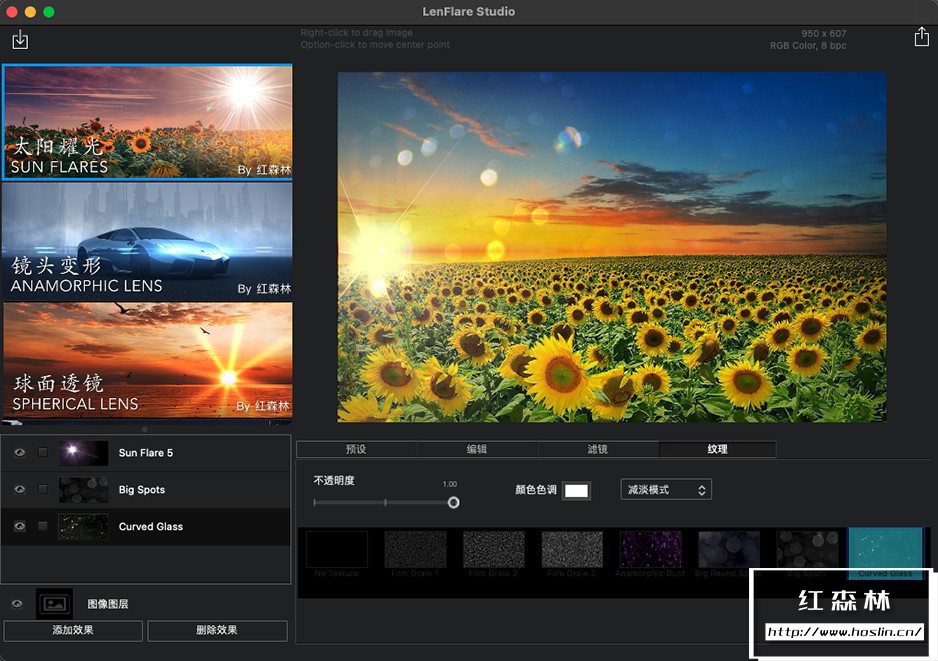Screen dimensions: 938x661
Task: Click the import image icon at top left
Action: coord(20,39)
